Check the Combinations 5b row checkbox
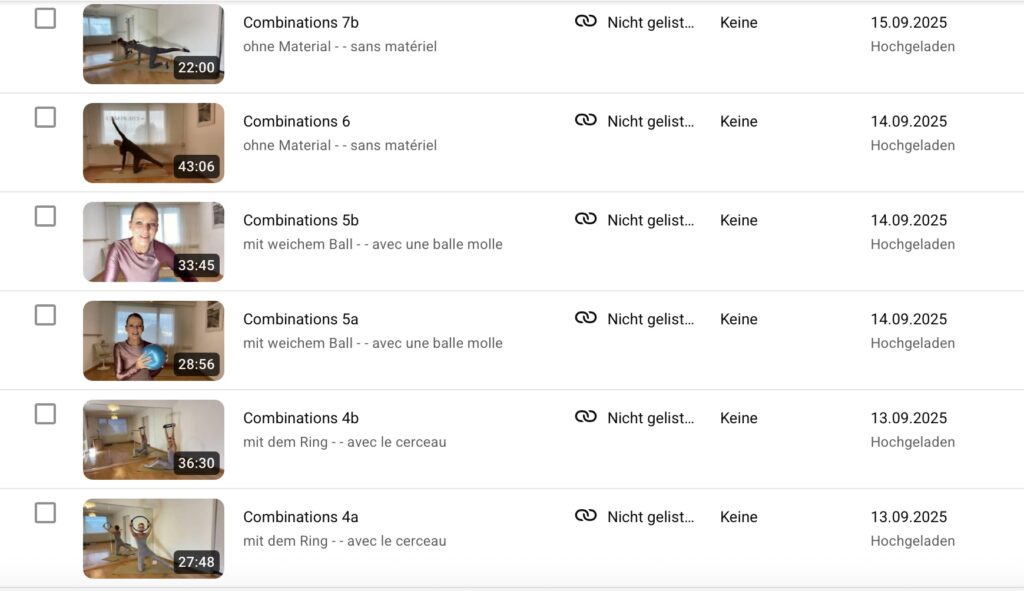 (x=45, y=216)
